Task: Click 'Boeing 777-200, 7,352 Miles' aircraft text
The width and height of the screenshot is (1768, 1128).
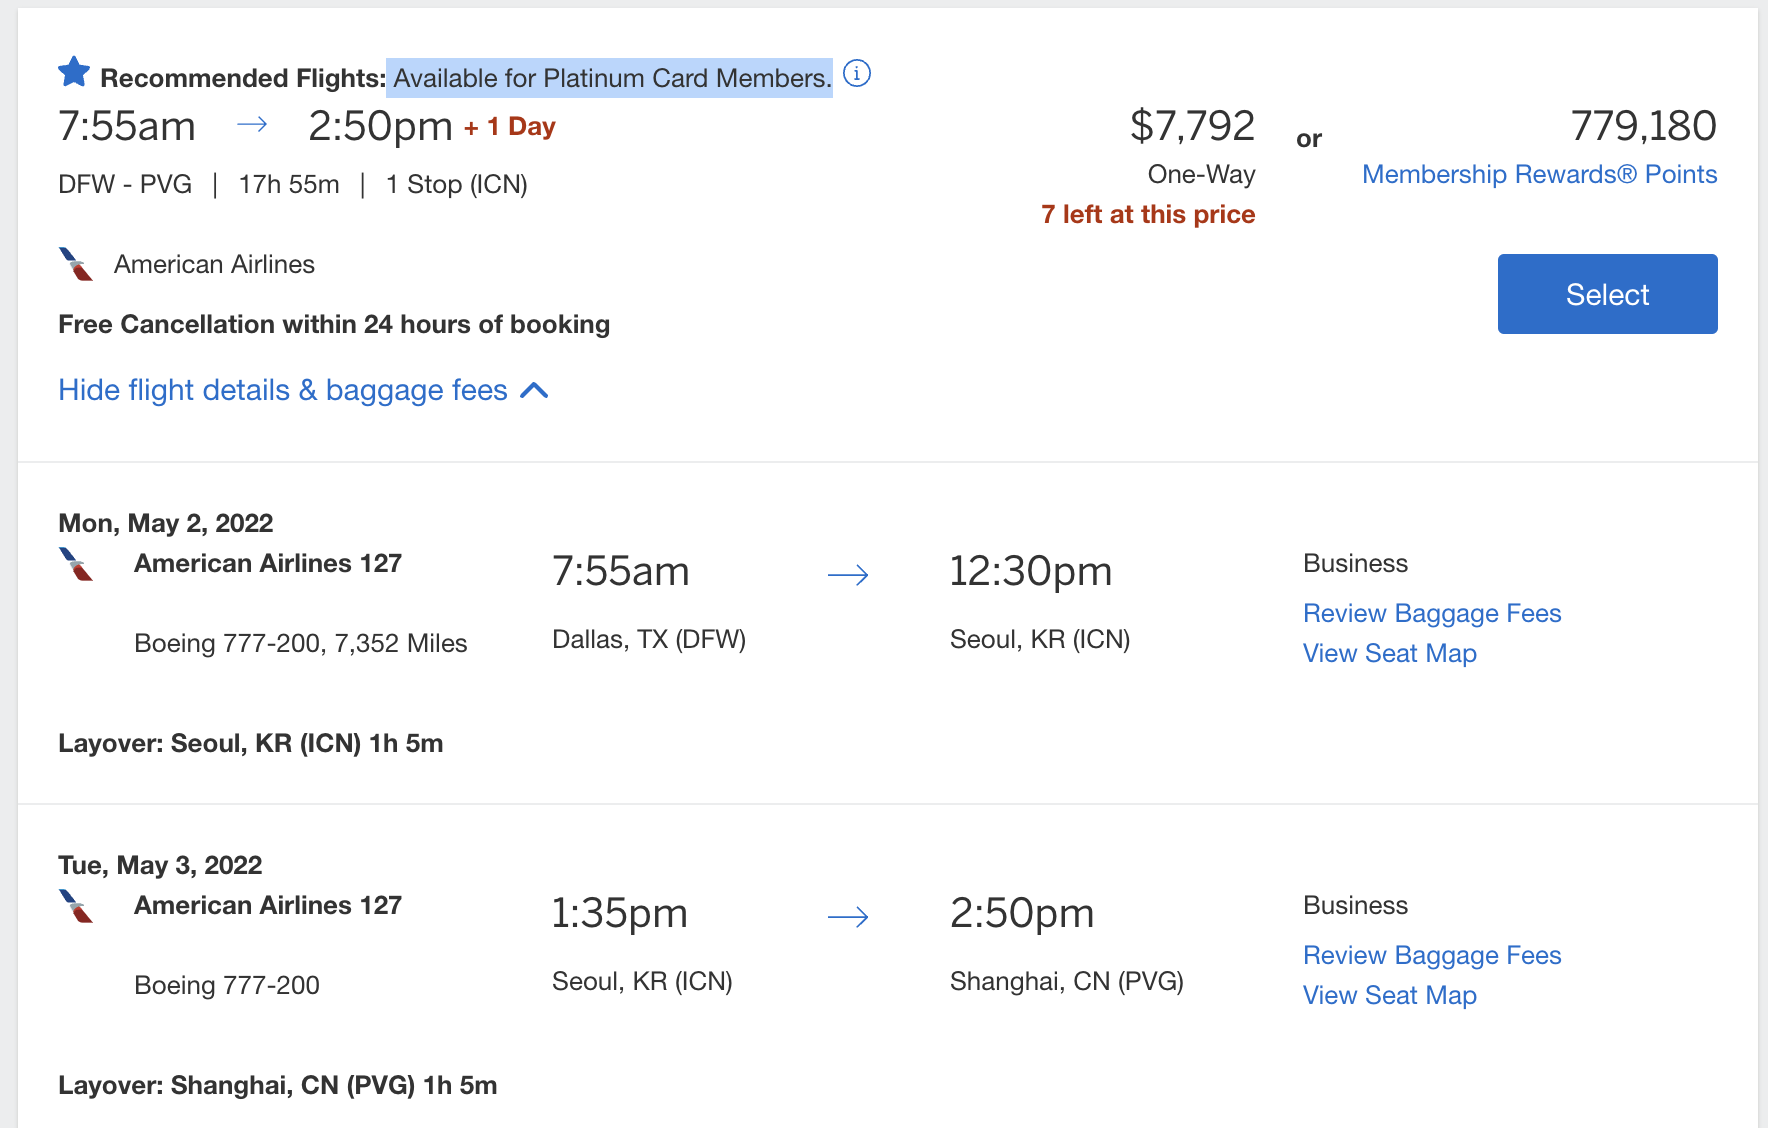Action: 301,643
